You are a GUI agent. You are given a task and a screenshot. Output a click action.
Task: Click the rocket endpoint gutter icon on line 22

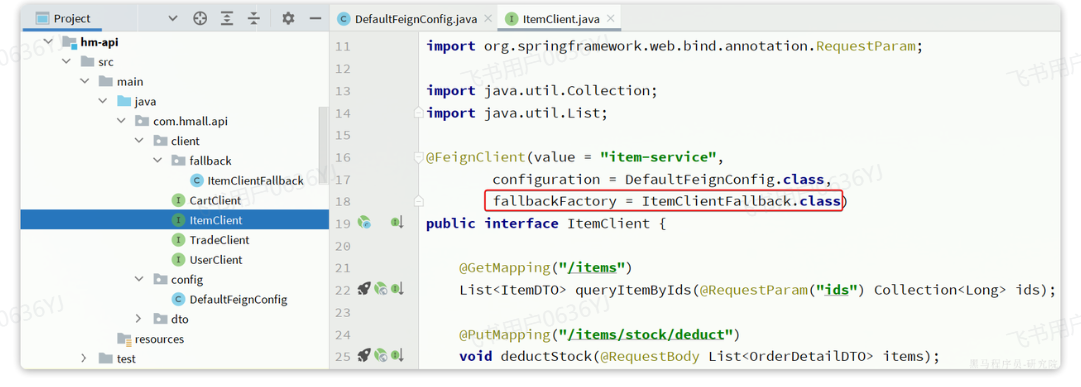[x=364, y=290]
